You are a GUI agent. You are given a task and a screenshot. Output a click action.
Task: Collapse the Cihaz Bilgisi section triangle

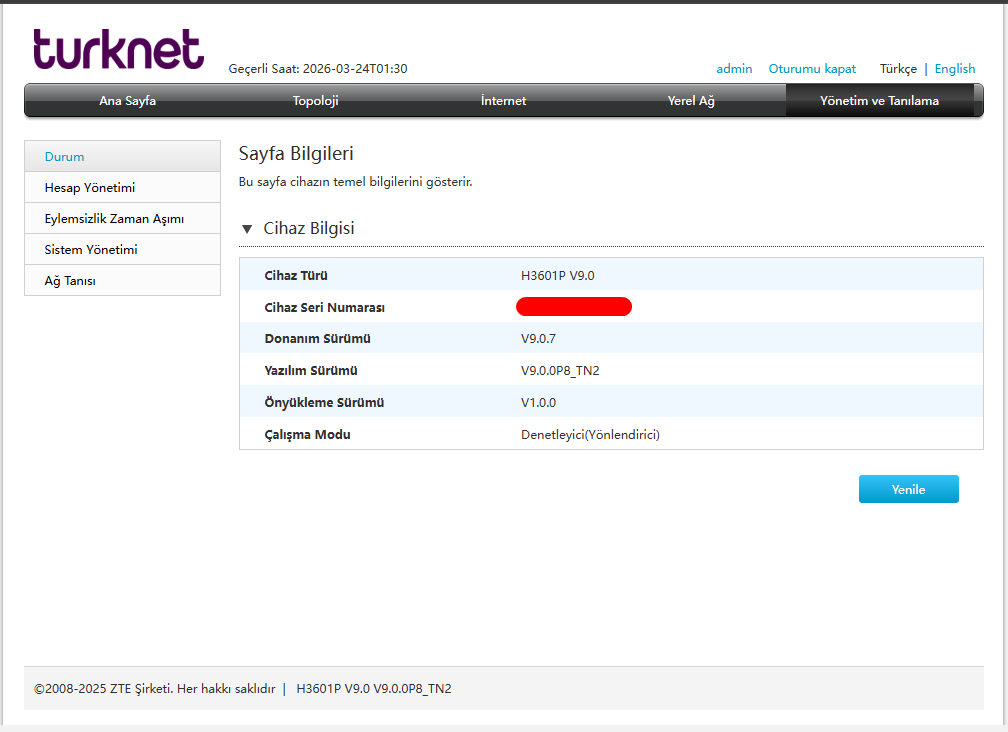coord(247,229)
